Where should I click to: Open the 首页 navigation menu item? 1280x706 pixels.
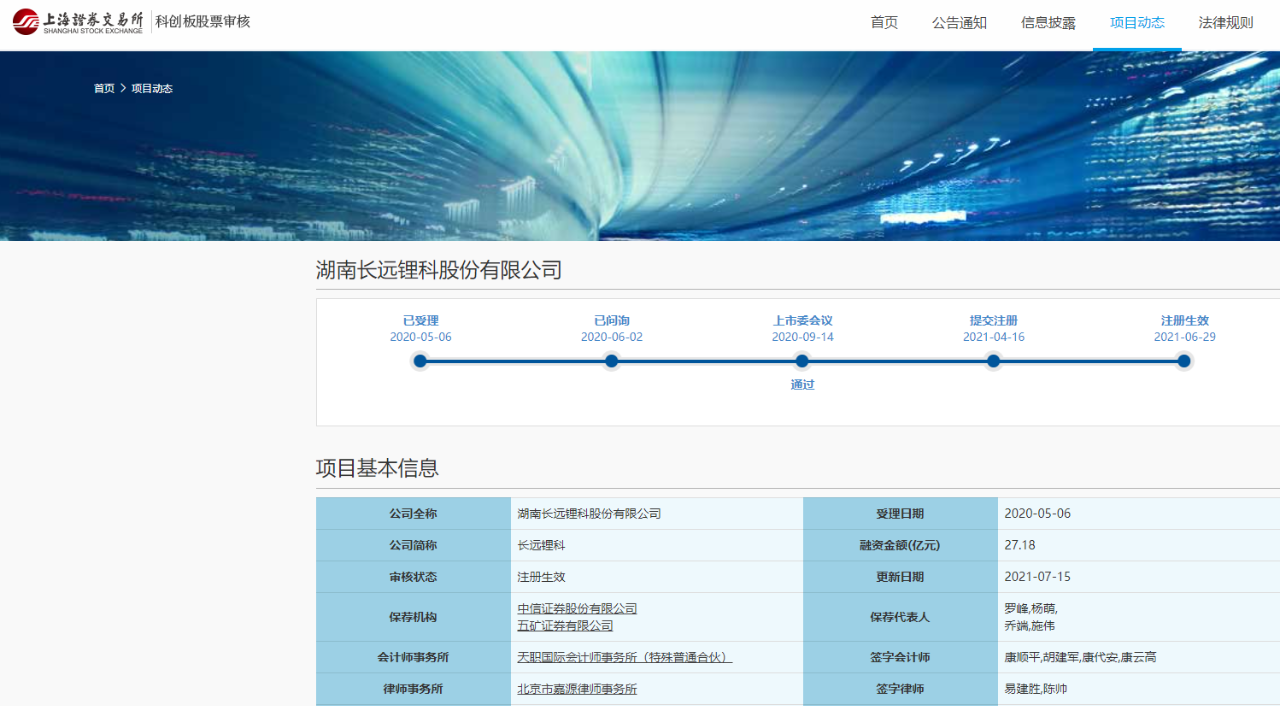click(884, 23)
